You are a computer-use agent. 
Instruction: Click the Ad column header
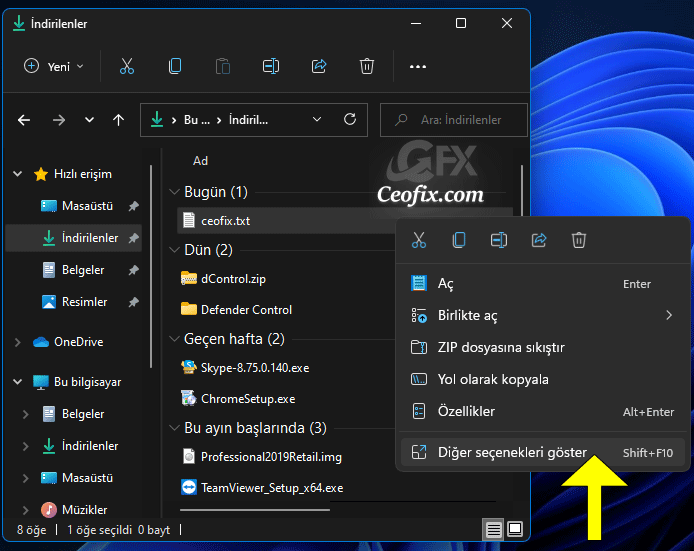click(200, 161)
